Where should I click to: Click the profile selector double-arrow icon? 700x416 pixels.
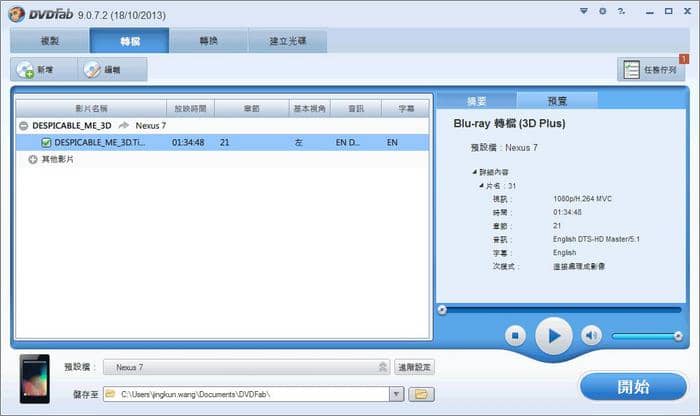click(x=383, y=367)
